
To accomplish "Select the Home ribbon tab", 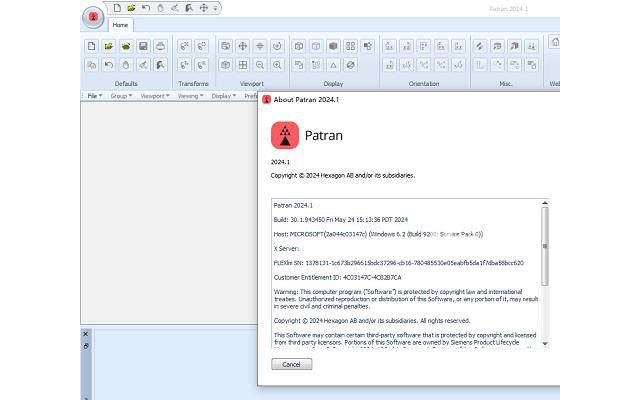I will tap(120, 25).
